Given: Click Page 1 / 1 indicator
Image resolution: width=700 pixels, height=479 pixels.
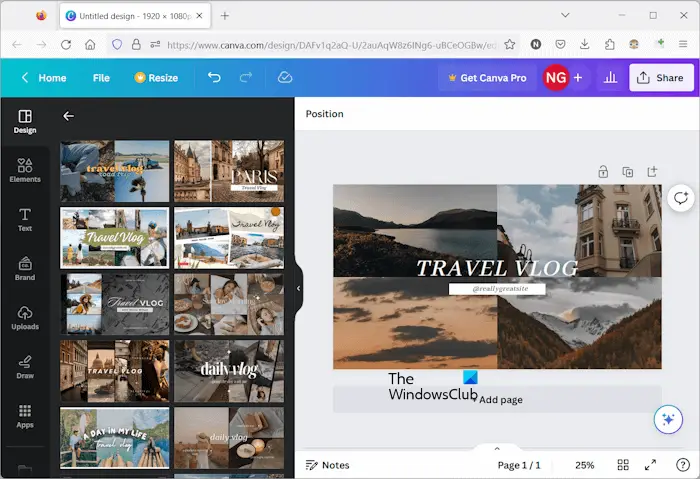Looking at the screenshot, I should tap(519, 465).
